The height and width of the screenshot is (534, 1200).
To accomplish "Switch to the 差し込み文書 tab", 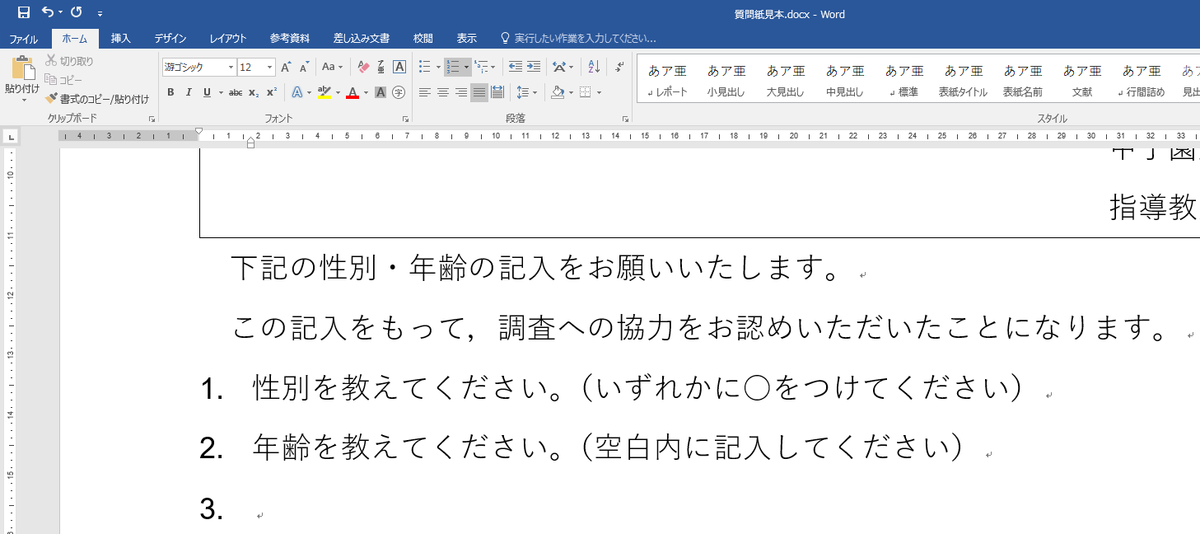I will click(x=361, y=38).
